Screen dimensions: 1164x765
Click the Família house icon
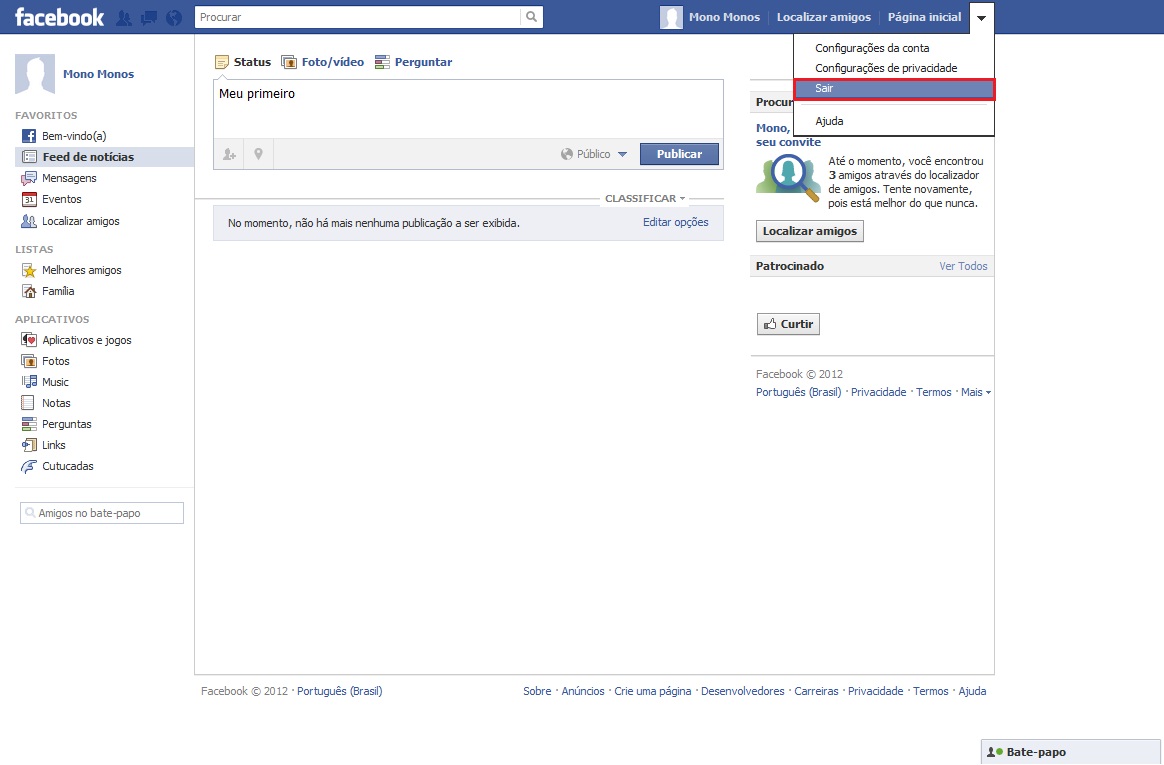(29, 291)
